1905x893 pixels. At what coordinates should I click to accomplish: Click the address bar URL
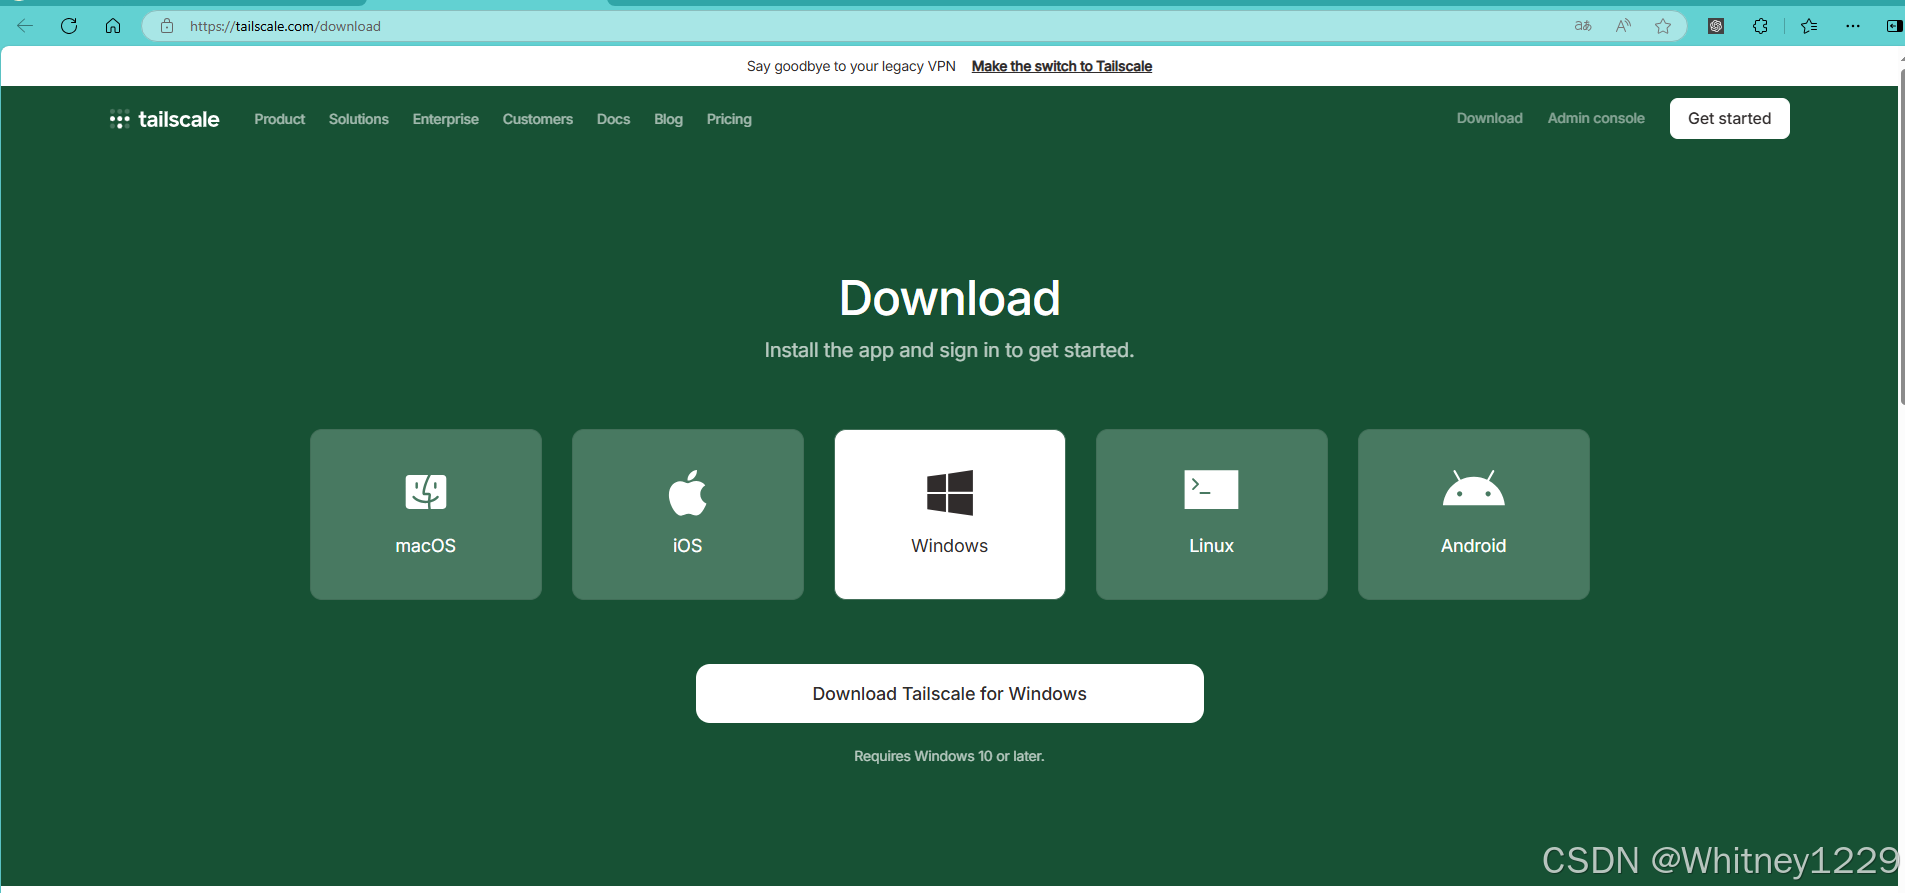coord(286,26)
